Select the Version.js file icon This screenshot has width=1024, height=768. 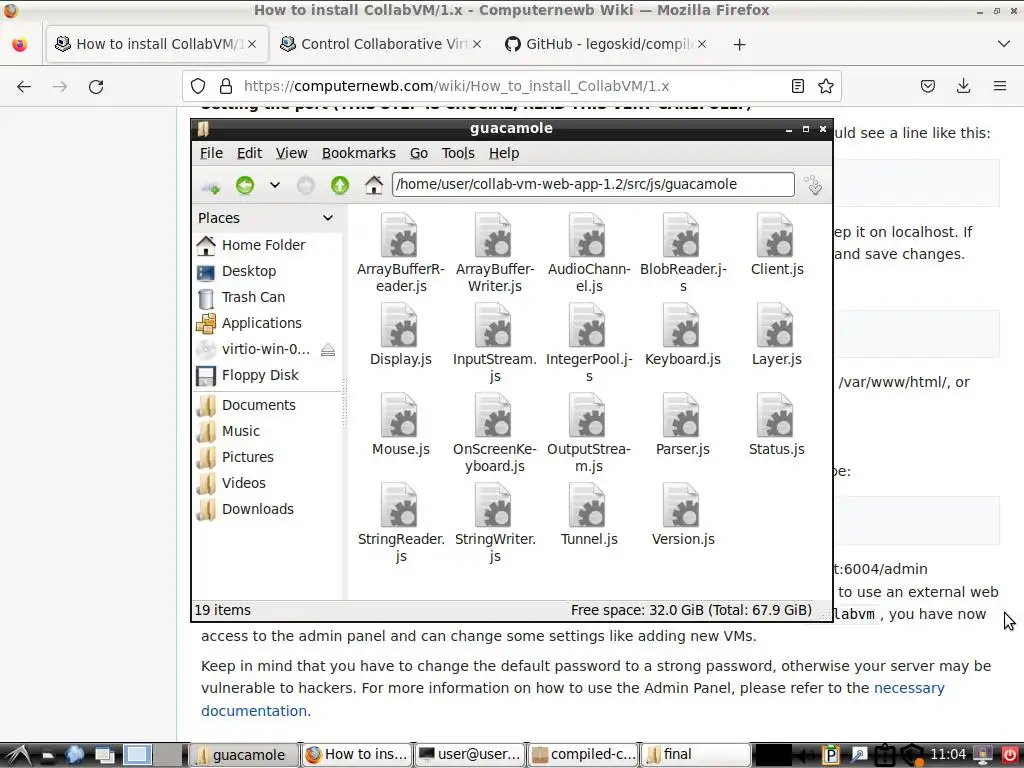[682, 506]
